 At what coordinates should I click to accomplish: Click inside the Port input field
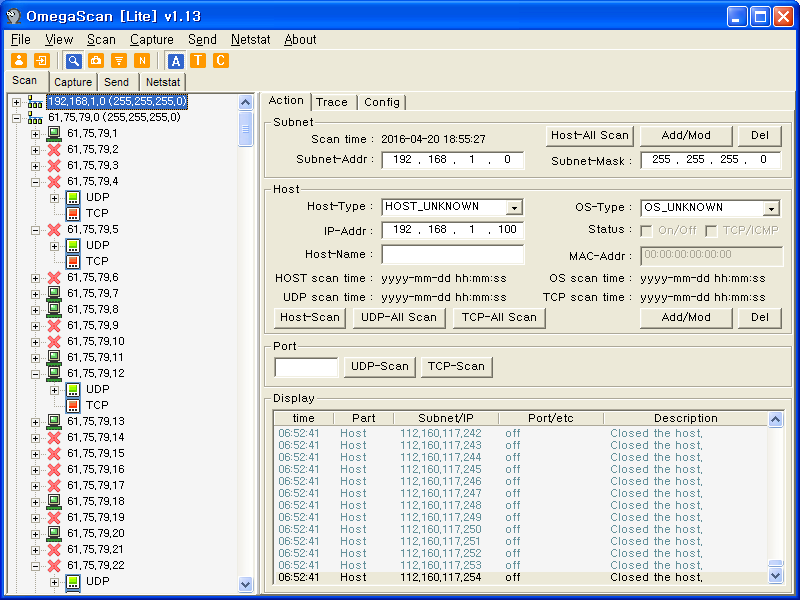click(305, 366)
